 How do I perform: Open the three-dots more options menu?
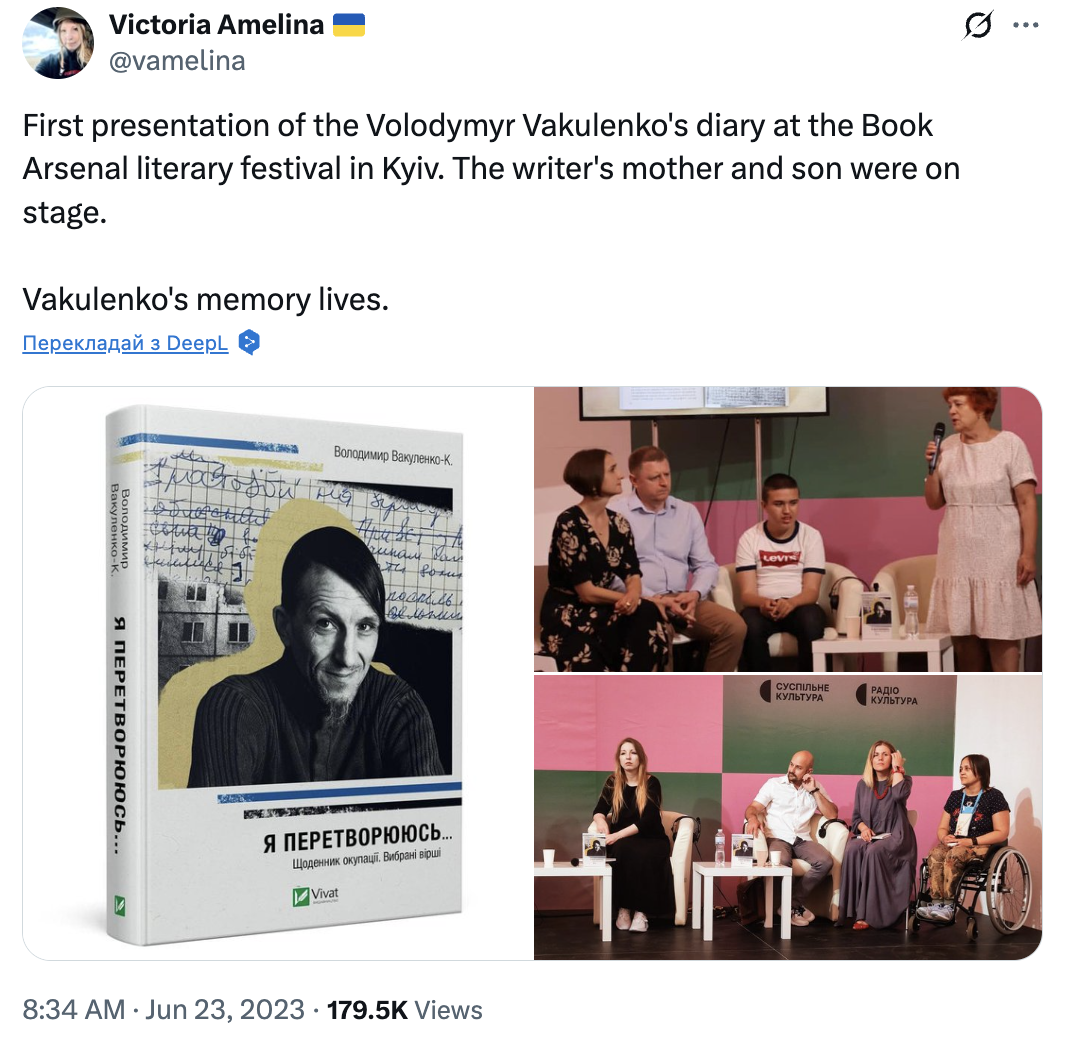1025,25
